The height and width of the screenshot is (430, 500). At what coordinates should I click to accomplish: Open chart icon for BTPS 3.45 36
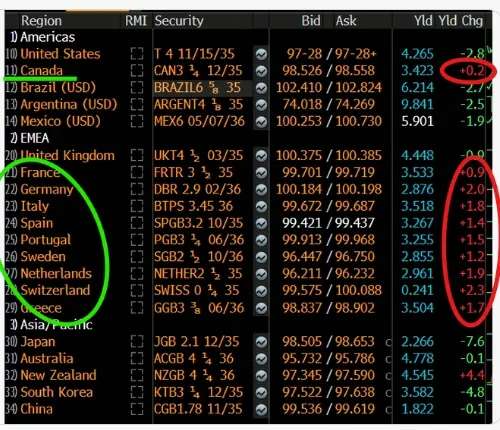pos(261,206)
